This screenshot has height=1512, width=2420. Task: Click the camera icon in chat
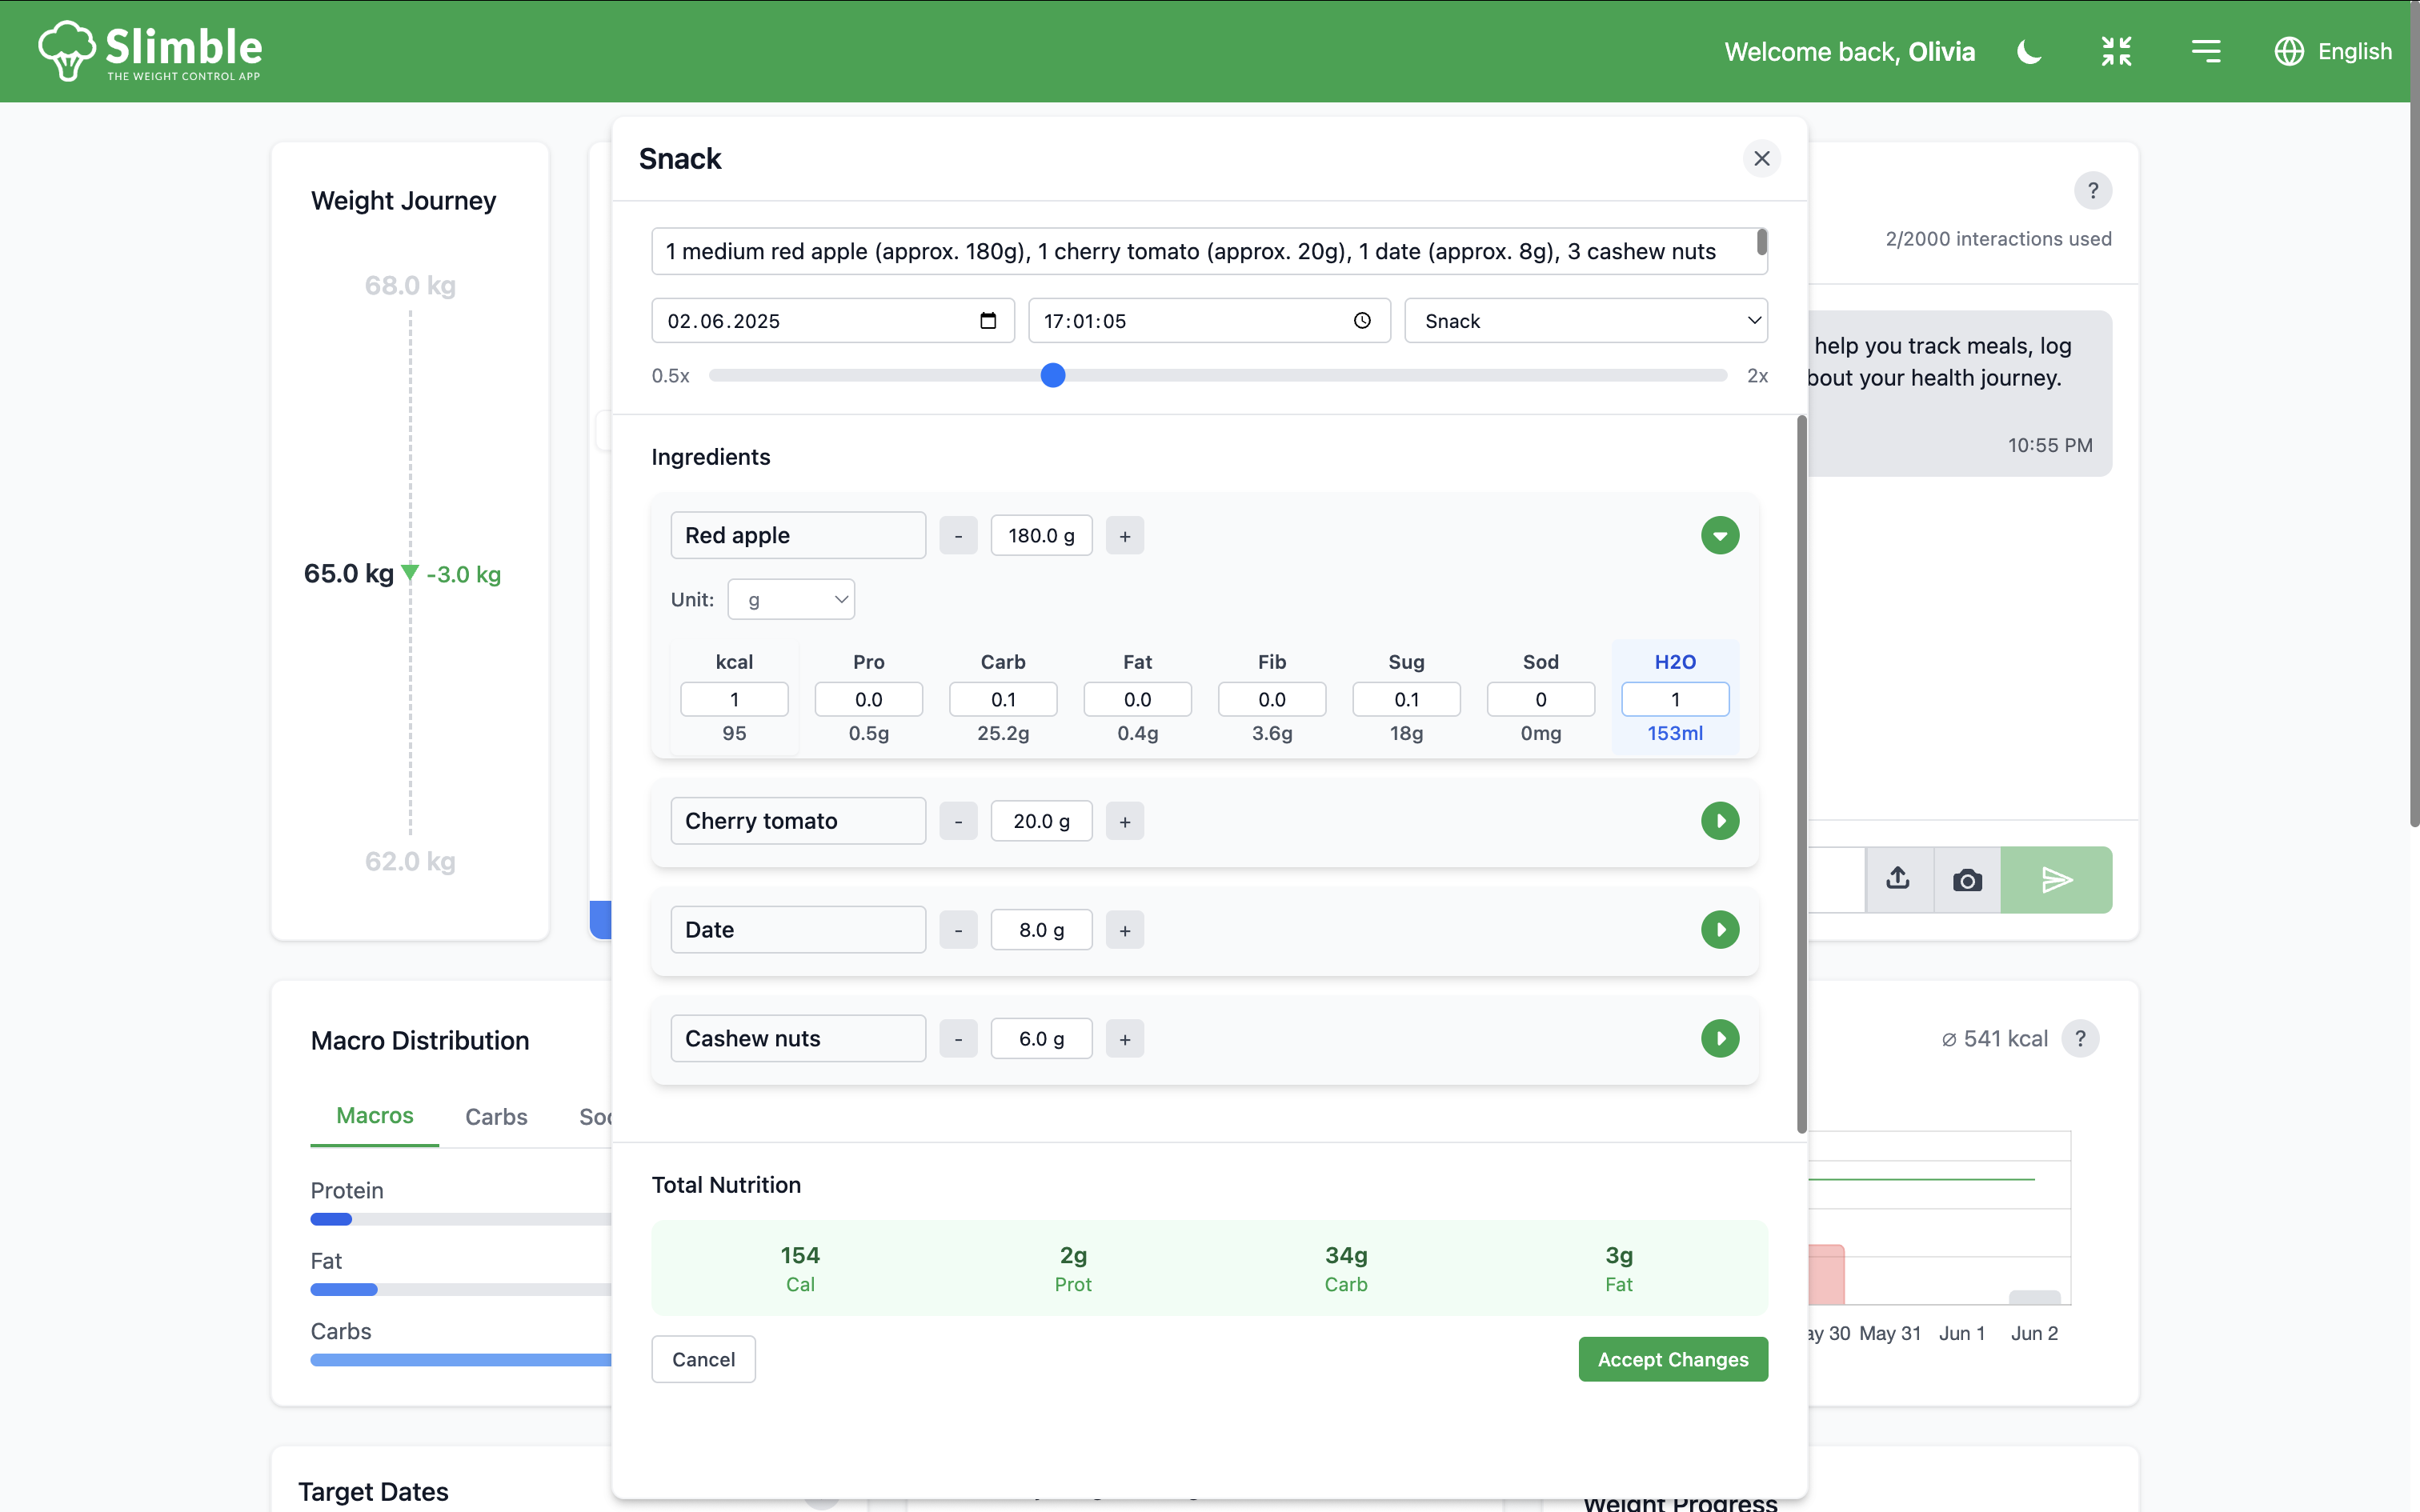[x=1967, y=880]
